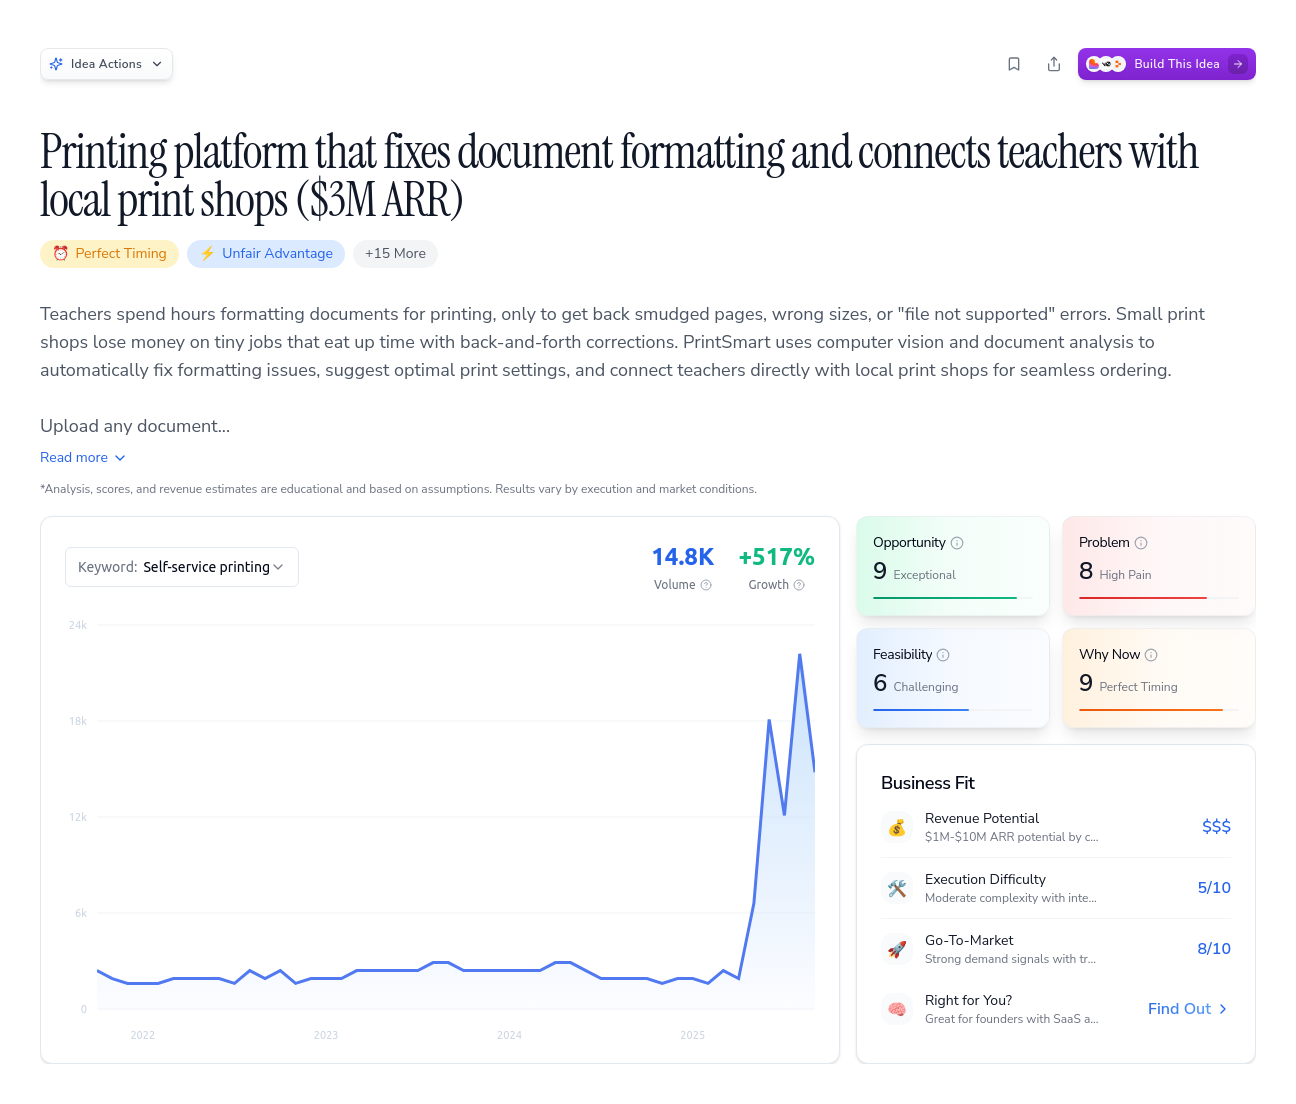
Task: Select the Perfect Timing tag
Action: coord(109,253)
